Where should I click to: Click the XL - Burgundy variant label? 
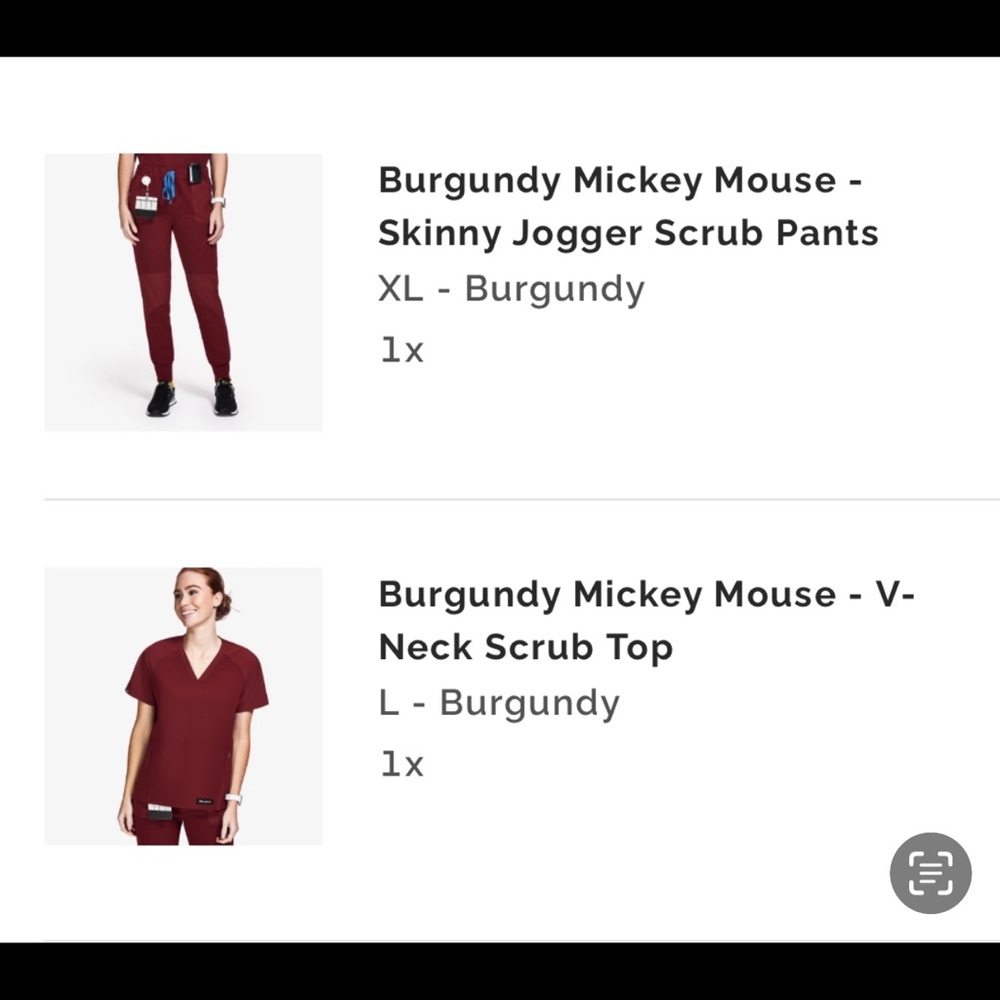[x=511, y=288]
